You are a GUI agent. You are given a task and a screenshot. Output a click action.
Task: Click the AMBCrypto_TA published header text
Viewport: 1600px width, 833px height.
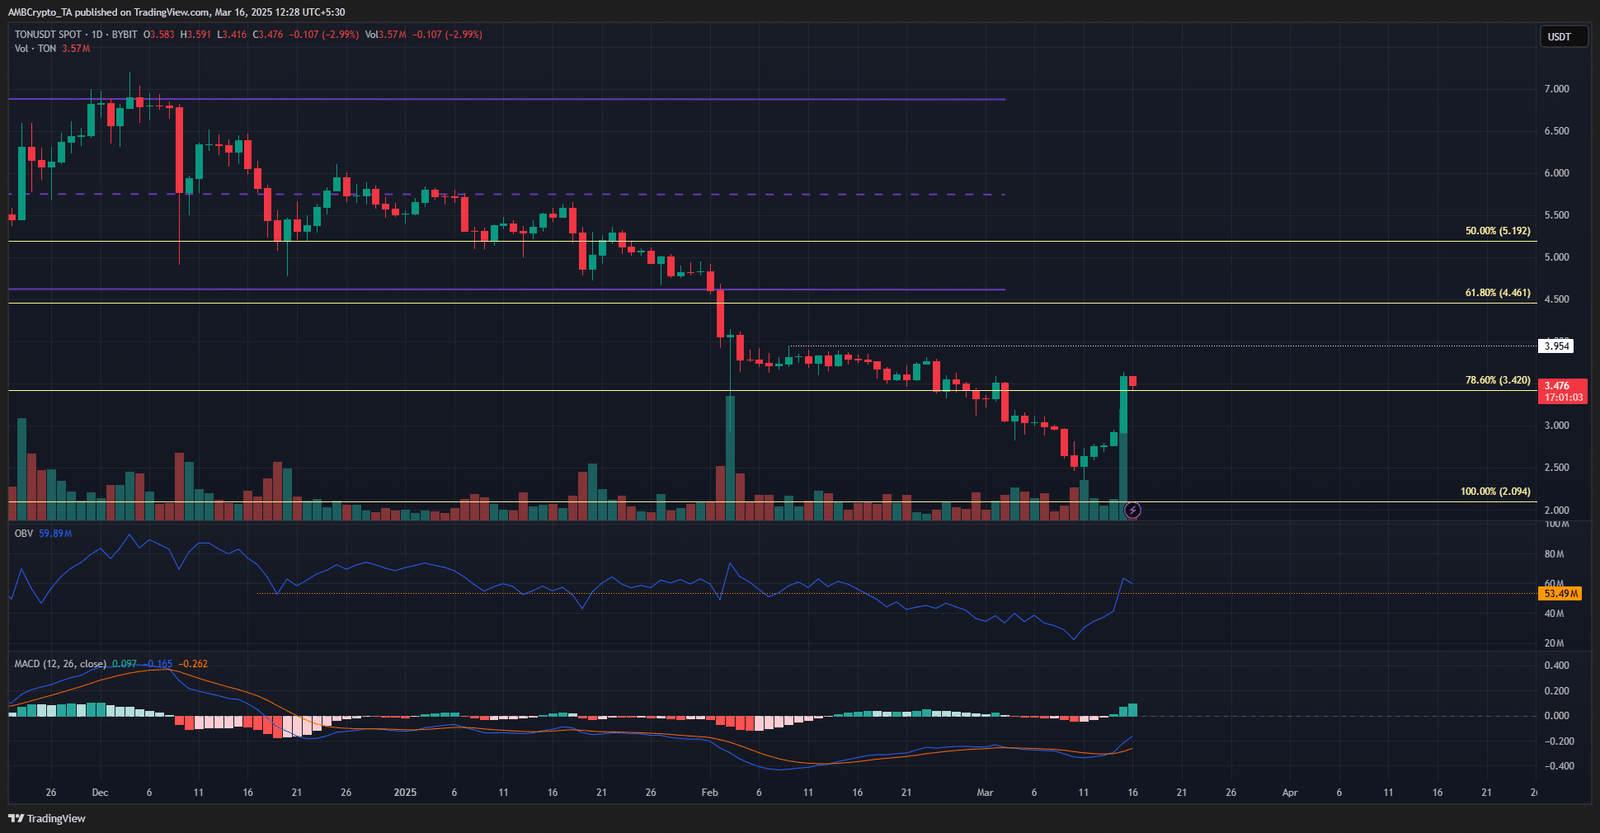(177, 12)
